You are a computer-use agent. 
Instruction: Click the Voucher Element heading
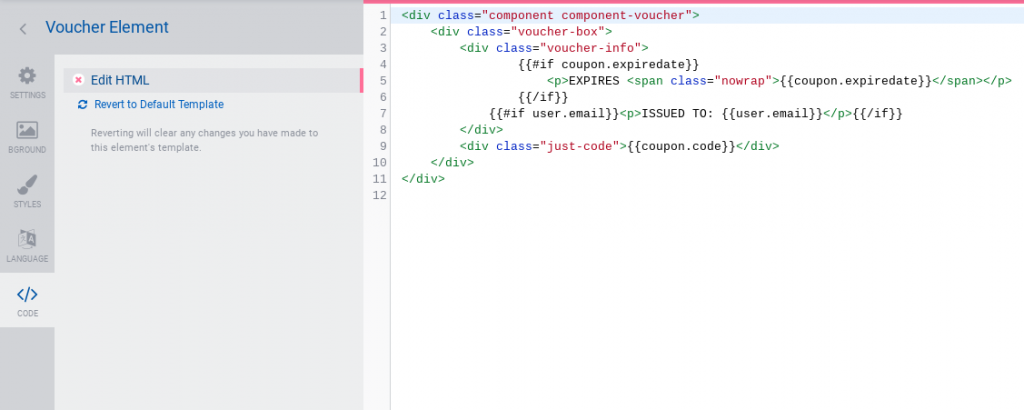[x=107, y=27]
